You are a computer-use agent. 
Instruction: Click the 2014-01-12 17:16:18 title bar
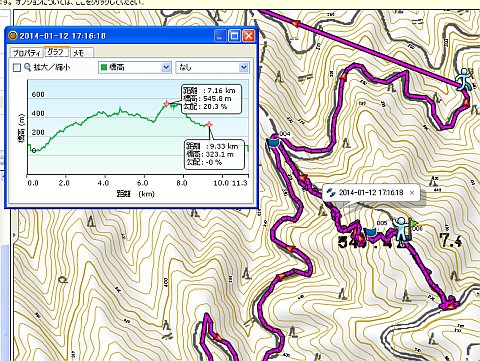coord(131,35)
